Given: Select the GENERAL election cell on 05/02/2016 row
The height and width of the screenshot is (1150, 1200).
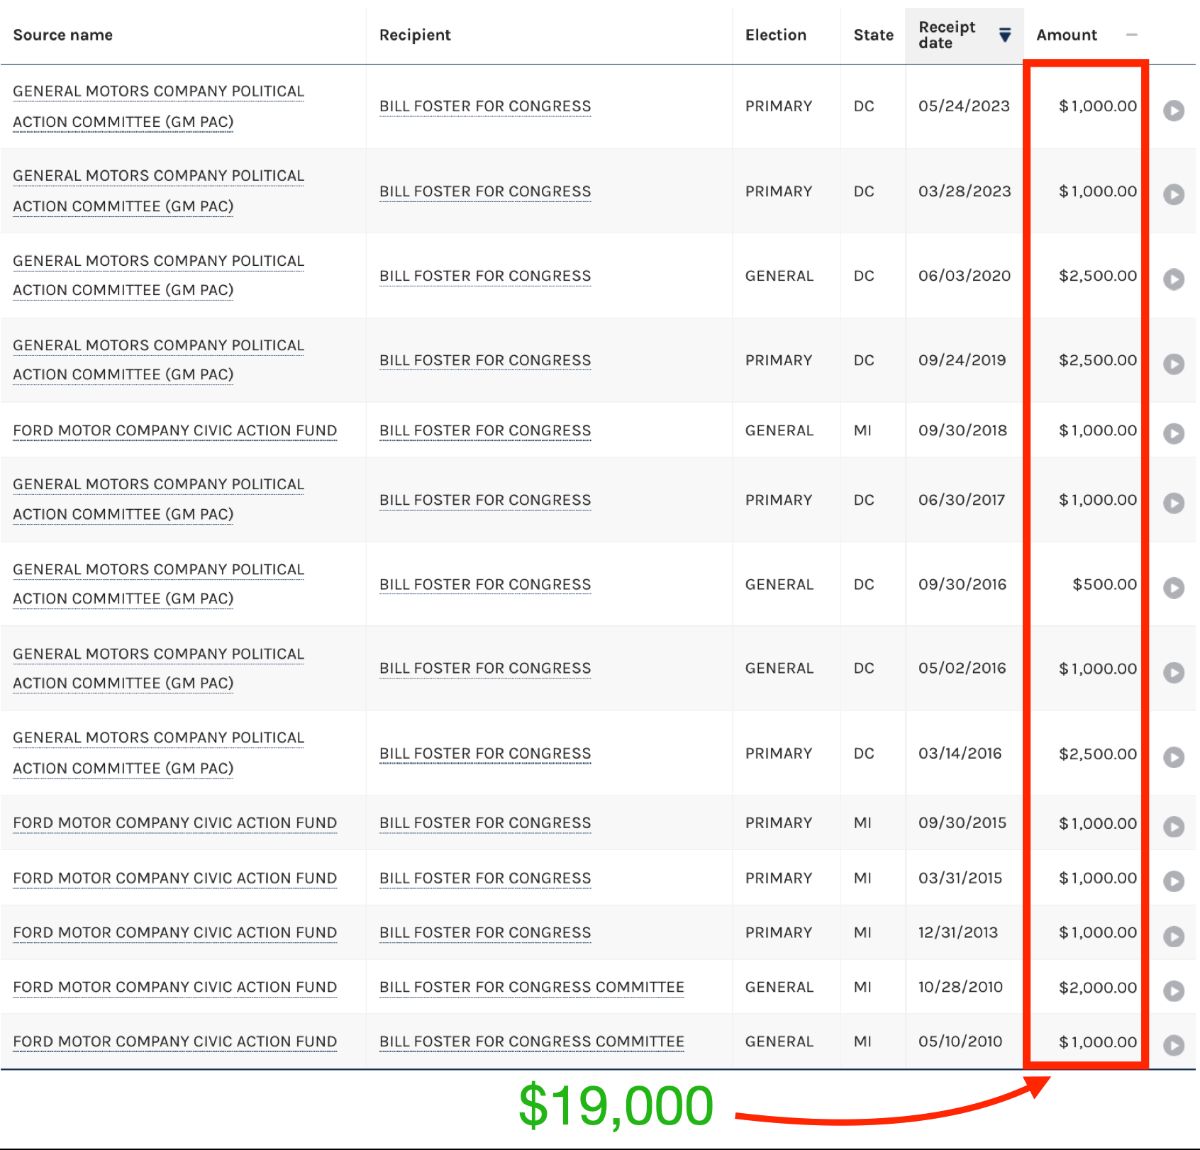Looking at the screenshot, I should click(x=779, y=668).
